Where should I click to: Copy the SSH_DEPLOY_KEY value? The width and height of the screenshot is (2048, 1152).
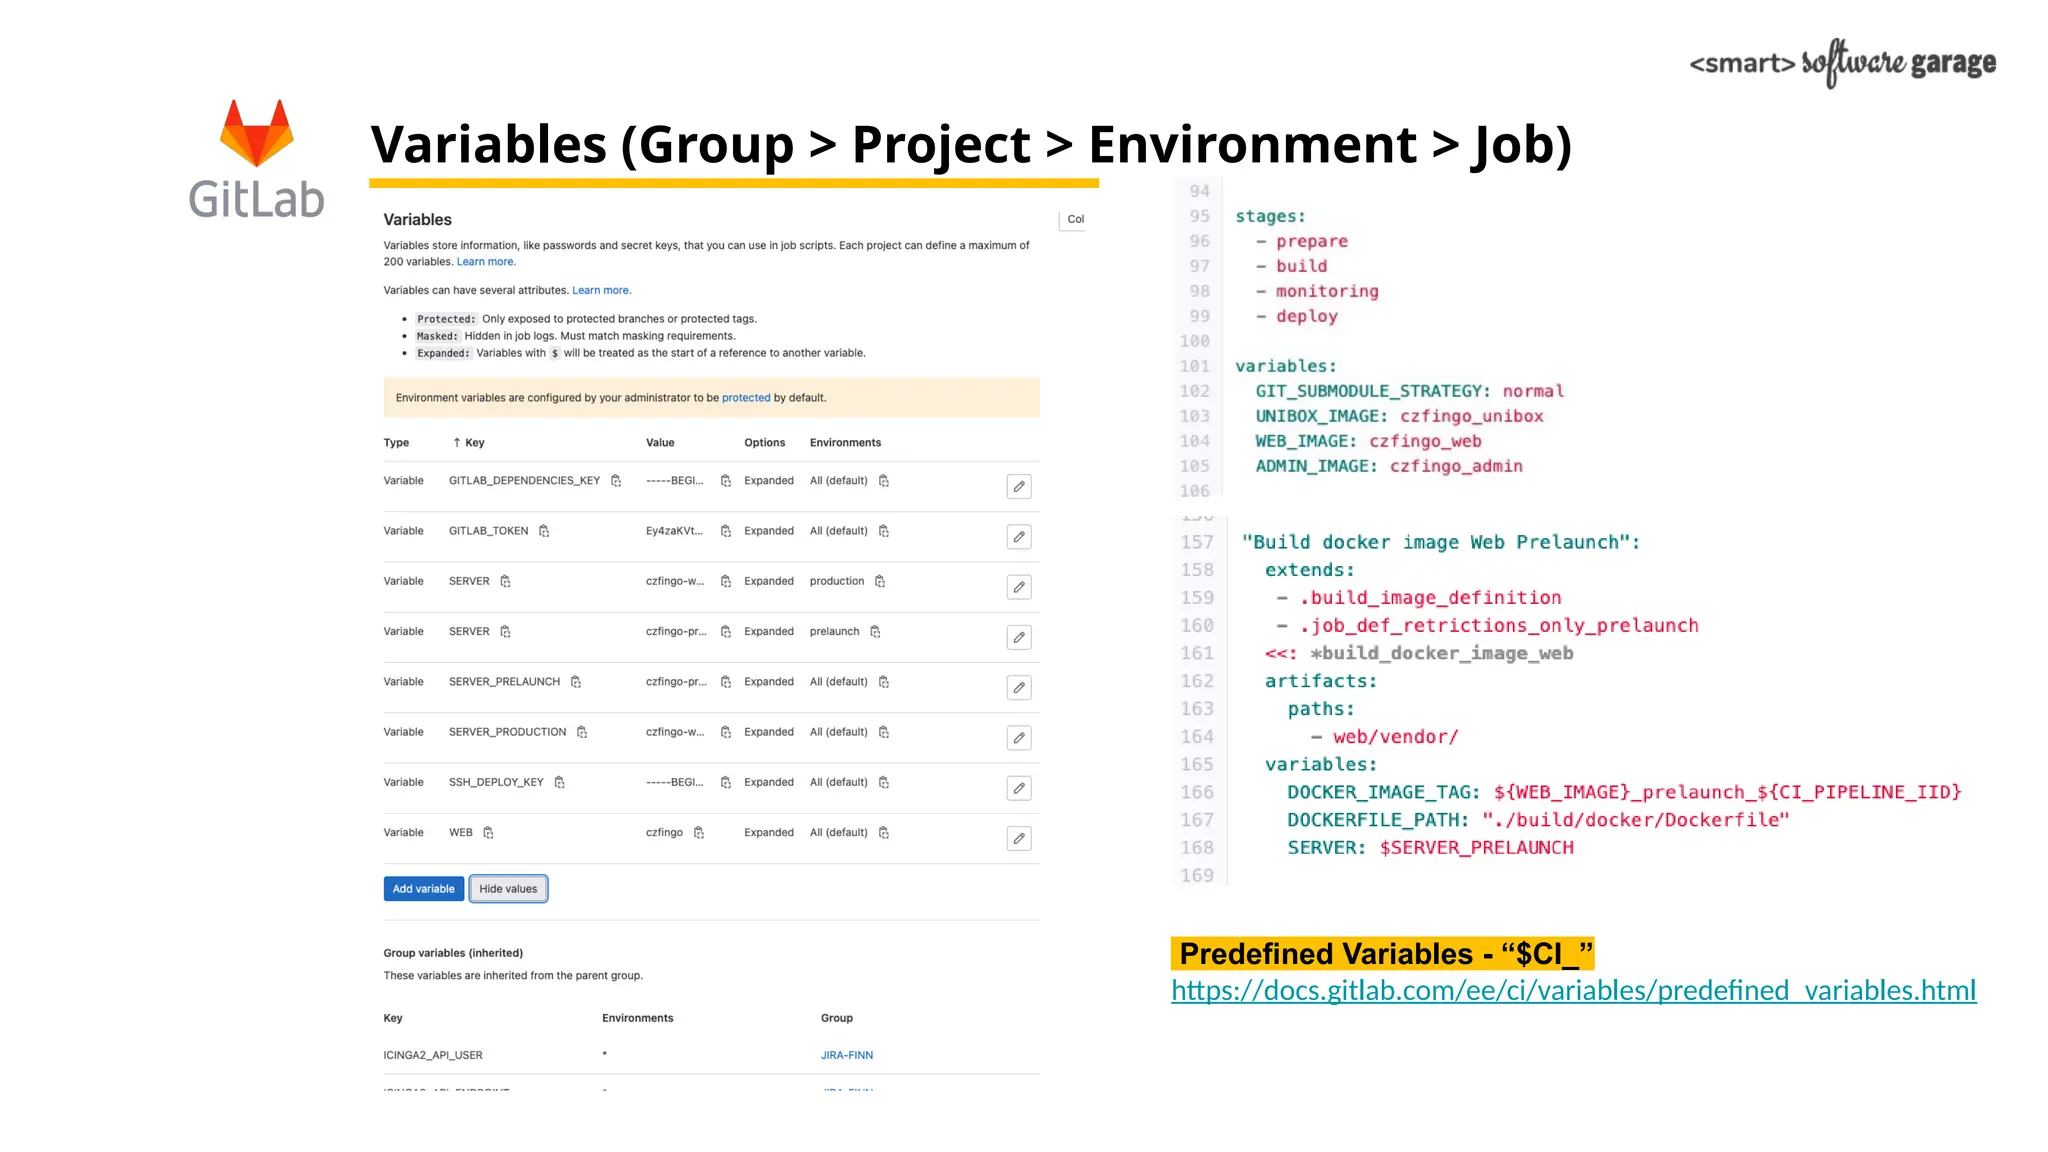(x=726, y=783)
